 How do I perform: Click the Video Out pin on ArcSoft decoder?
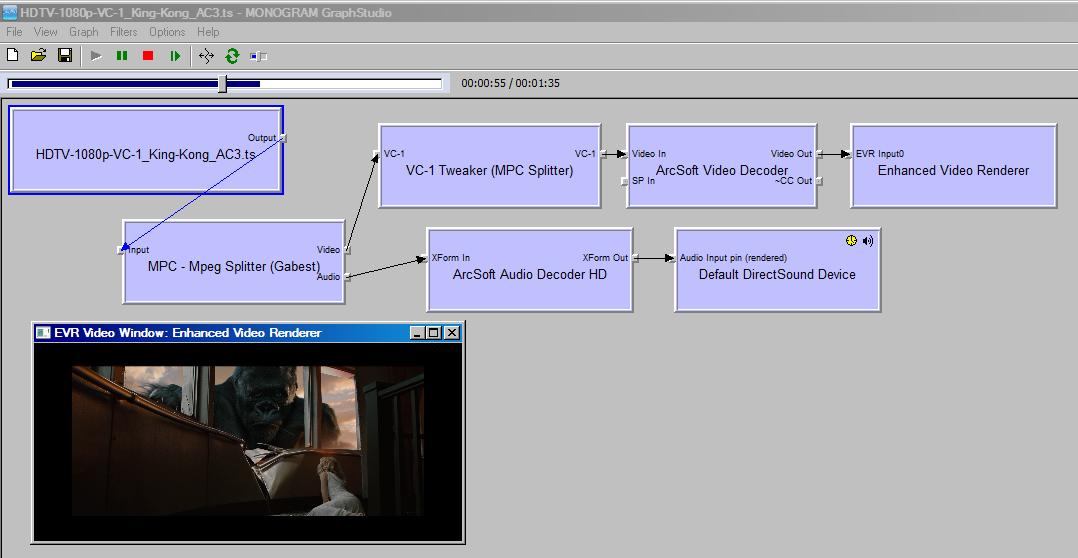pyautogui.click(x=819, y=154)
